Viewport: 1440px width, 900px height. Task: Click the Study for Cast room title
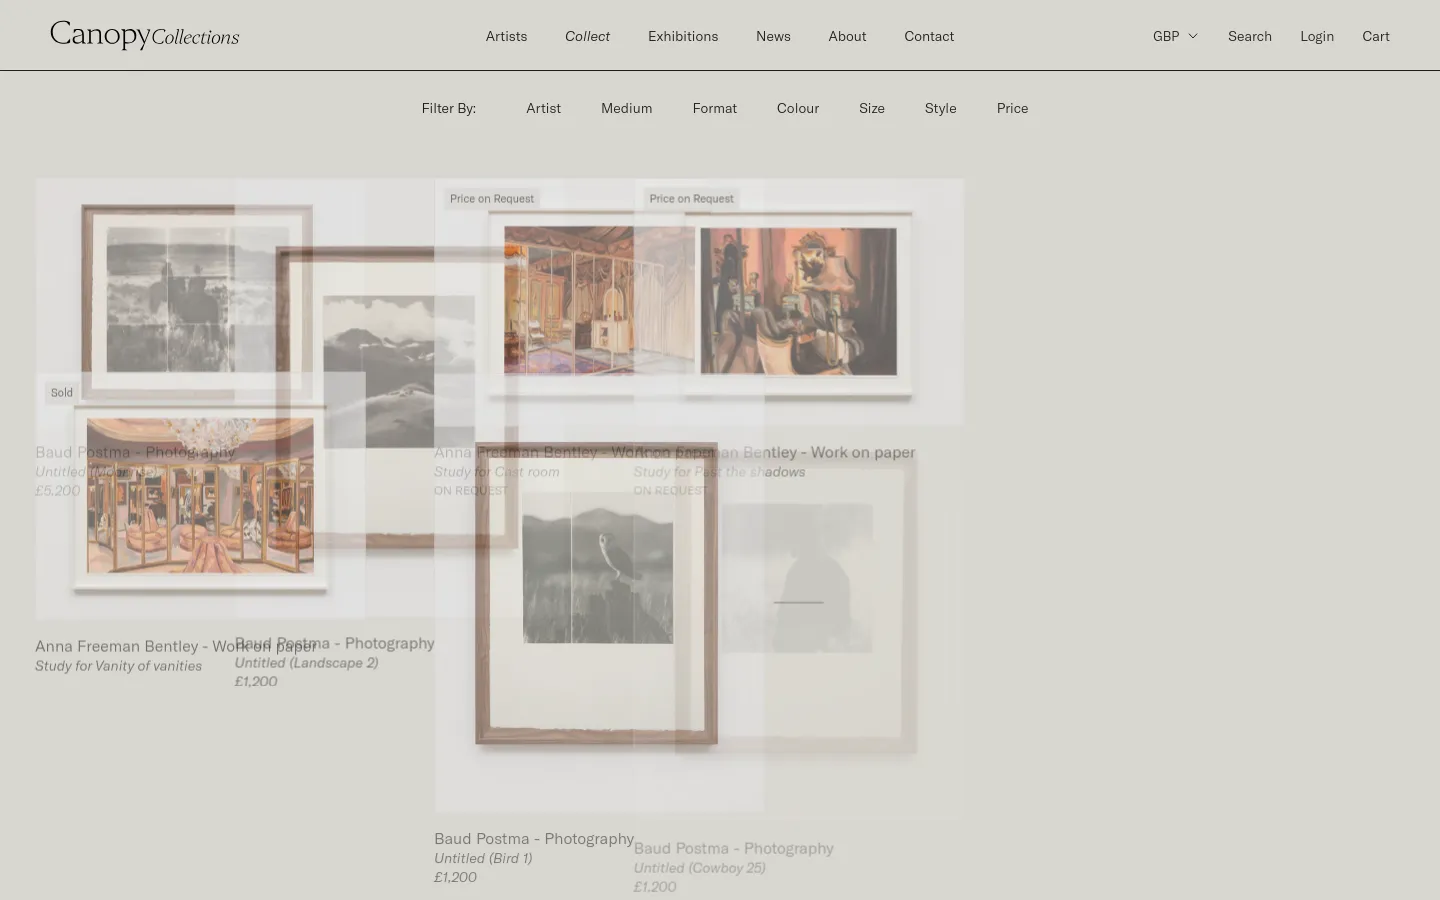click(x=496, y=471)
